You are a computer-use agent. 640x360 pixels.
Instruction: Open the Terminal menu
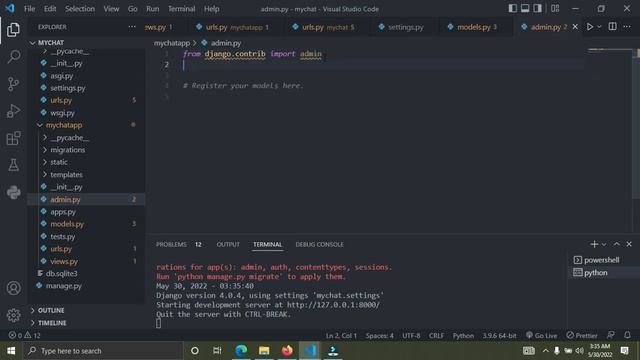click(x=181, y=9)
